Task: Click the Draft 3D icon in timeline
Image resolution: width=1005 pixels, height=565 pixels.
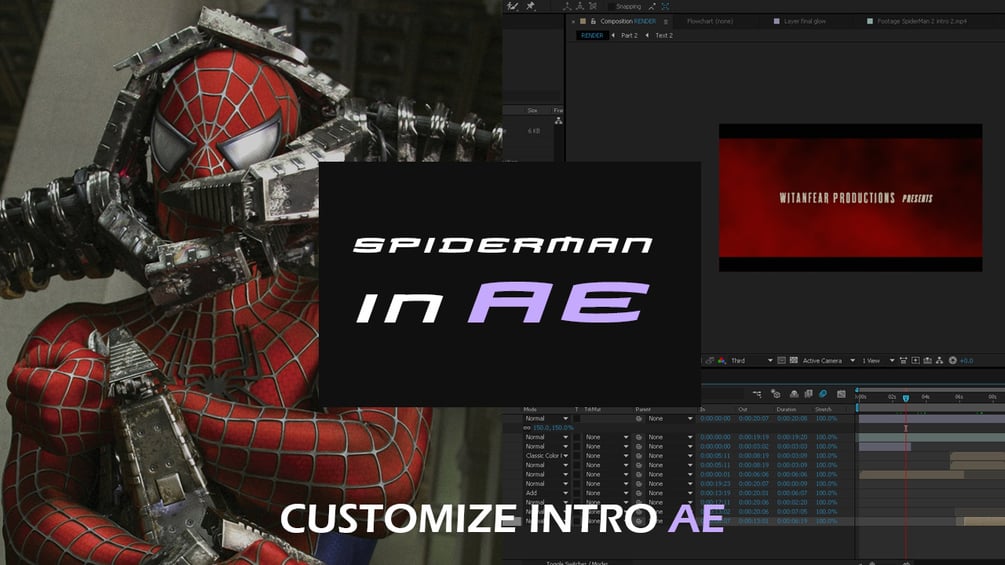Action: click(776, 394)
